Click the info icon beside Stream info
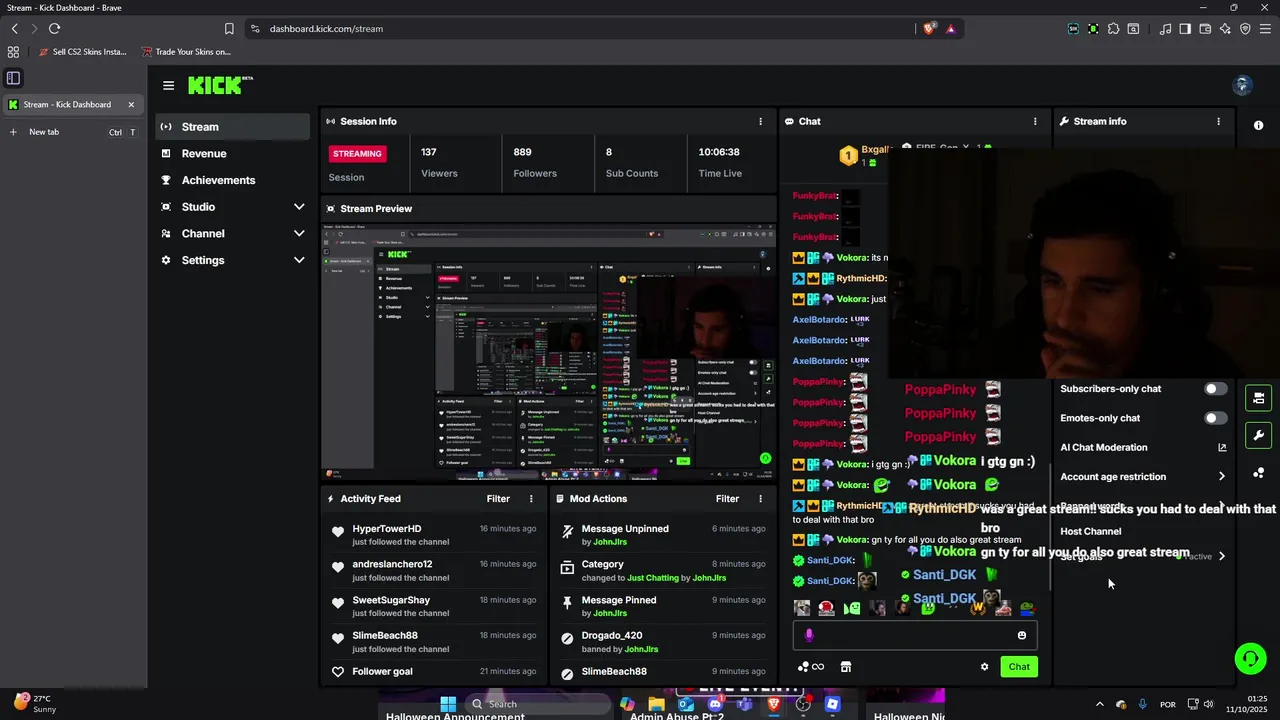The height and width of the screenshot is (720, 1280). tap(1258, 125)
